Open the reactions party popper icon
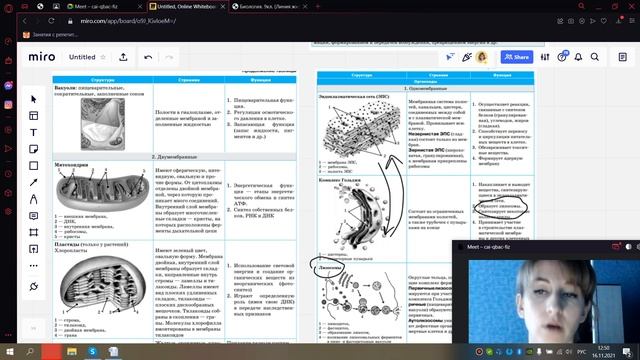640x360 pixels. pyautogui.click(x=467, y=57)
